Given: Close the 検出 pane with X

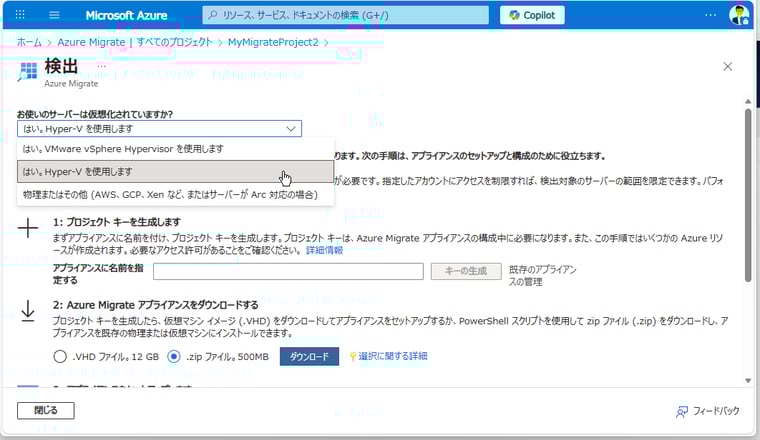Looking at the screenshot, I should point(728,66).
